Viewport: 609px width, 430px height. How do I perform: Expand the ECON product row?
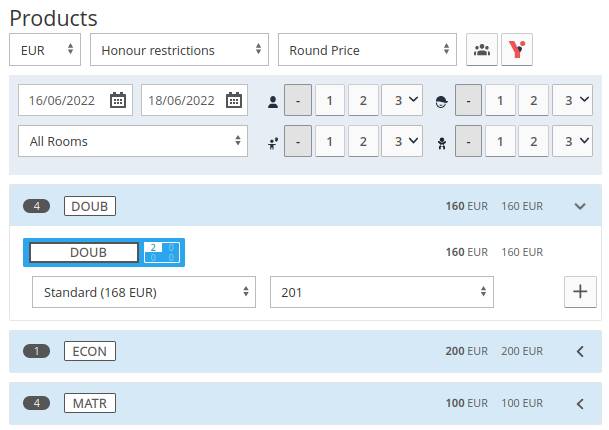pos(580,351)
